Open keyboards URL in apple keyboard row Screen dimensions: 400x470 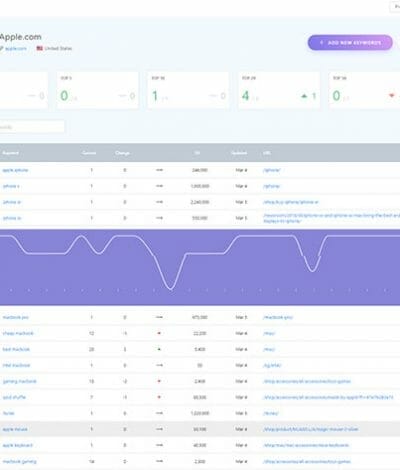pyautogui.click(x=306, y=445)
